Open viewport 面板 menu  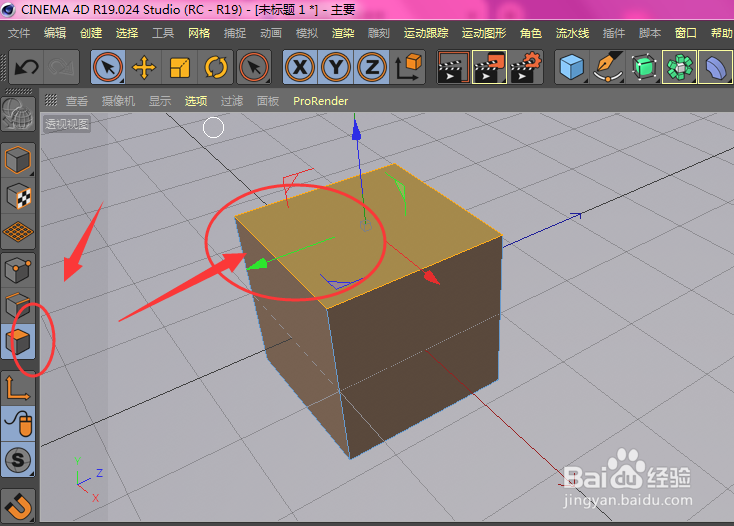coord(268,101)
